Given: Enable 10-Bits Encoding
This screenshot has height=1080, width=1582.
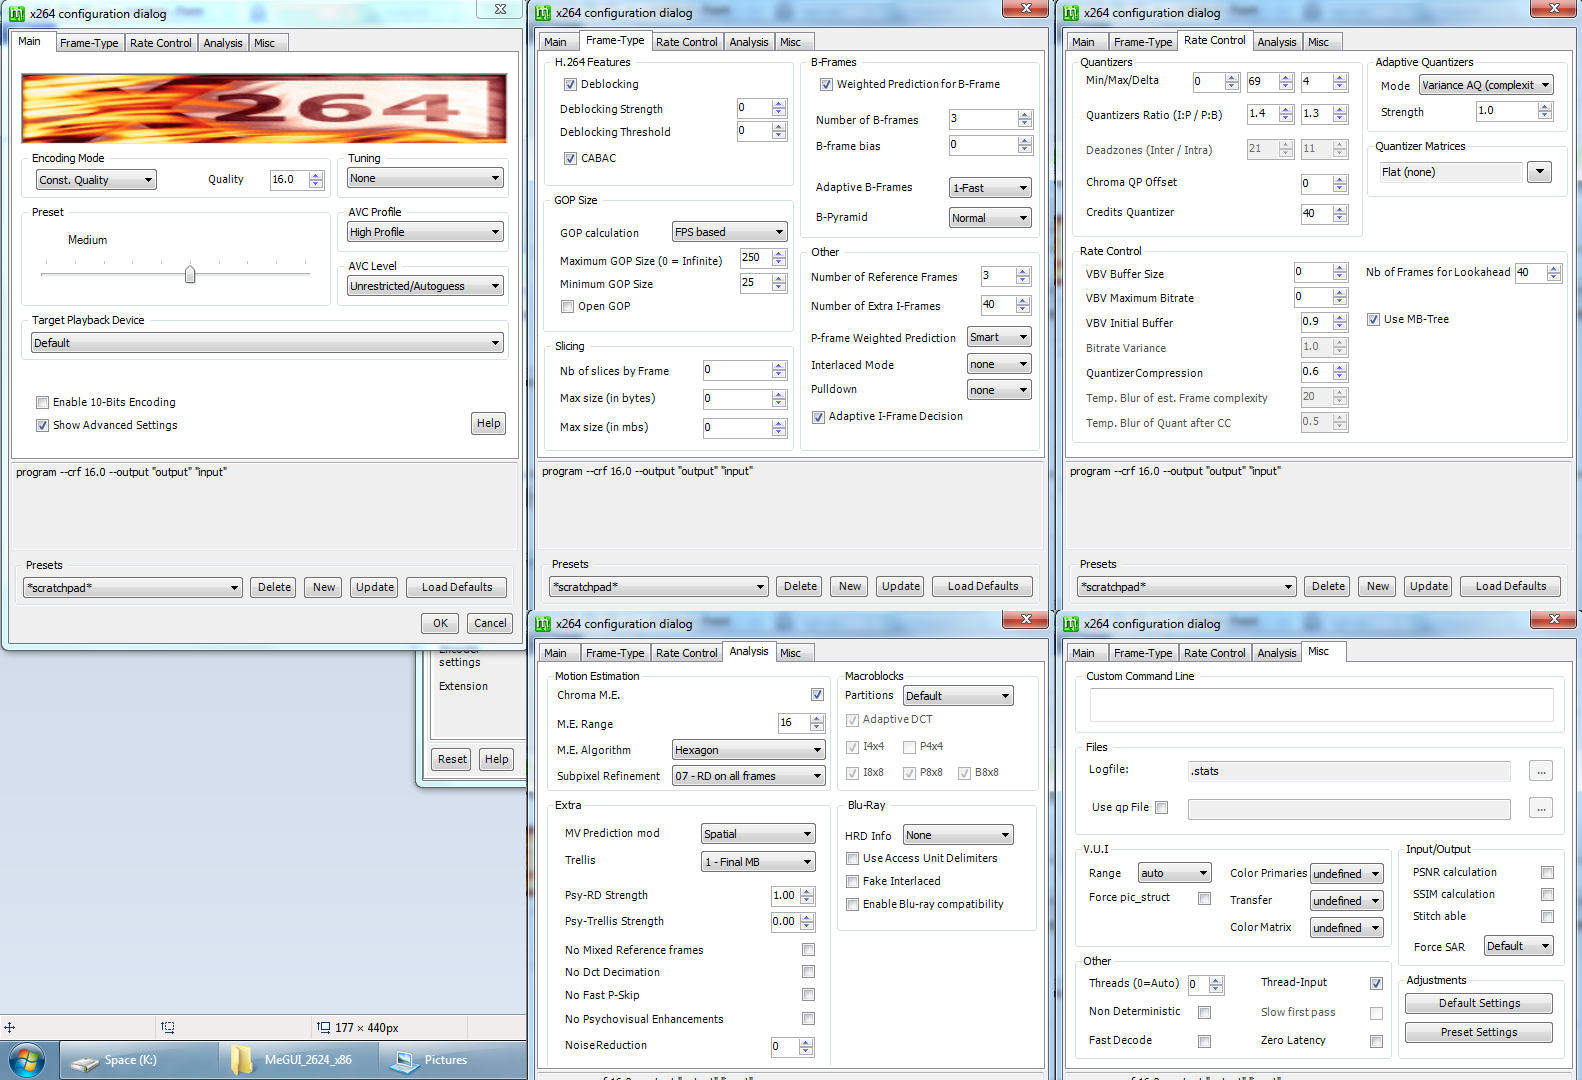Looking at the screenshot, I should pos(42,403).
